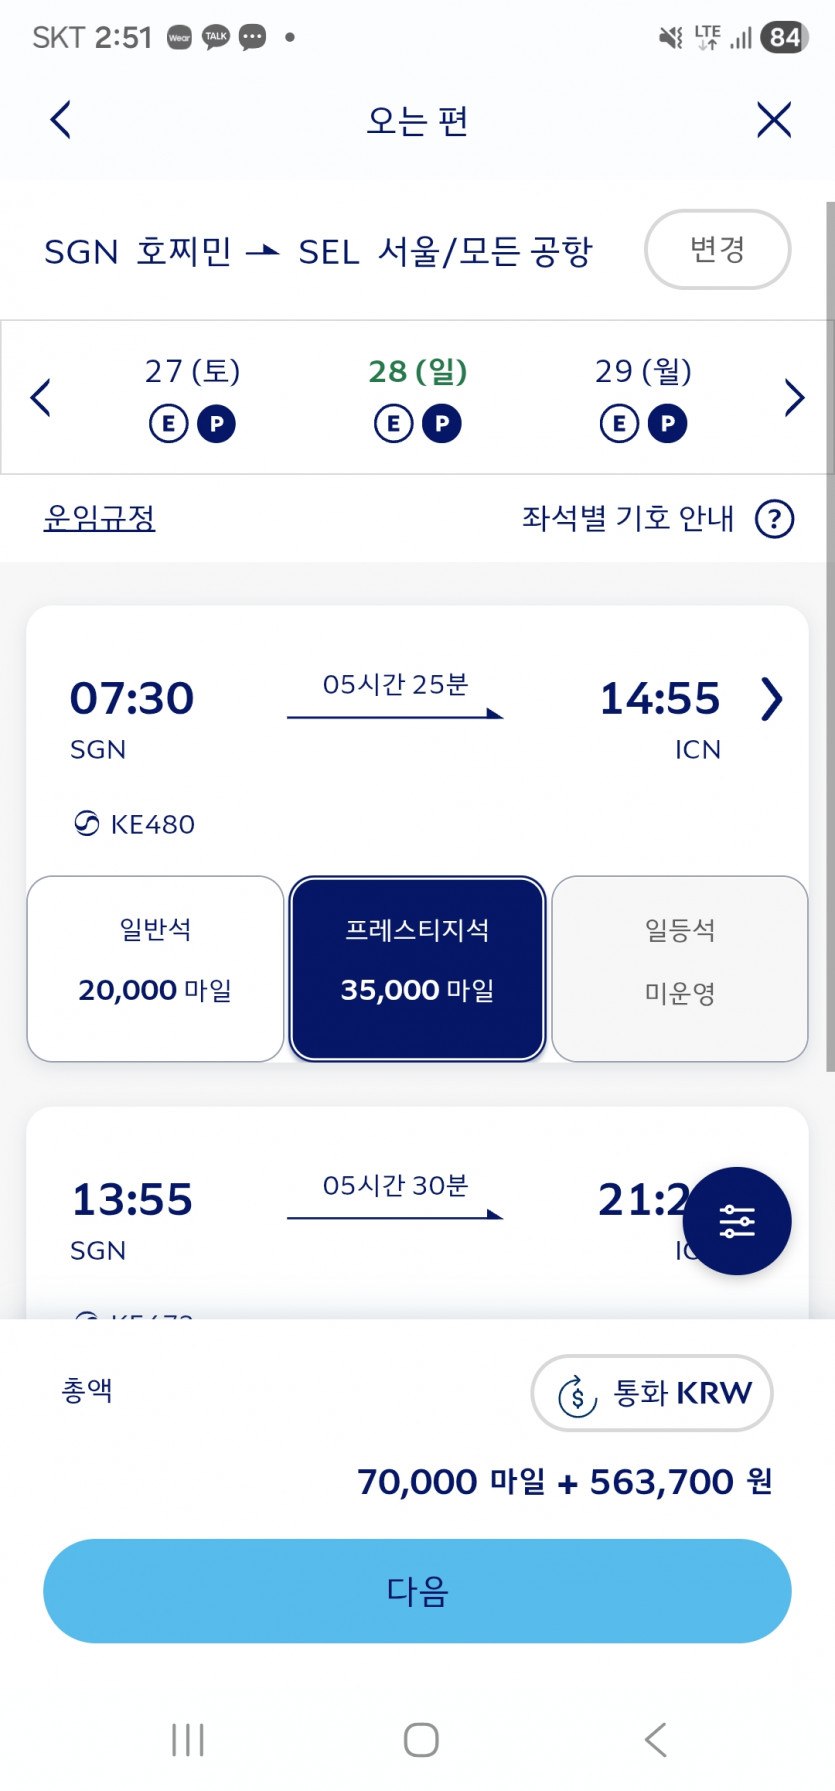
Task: Tap the 변경 route change button
Action: pos(717,249)
